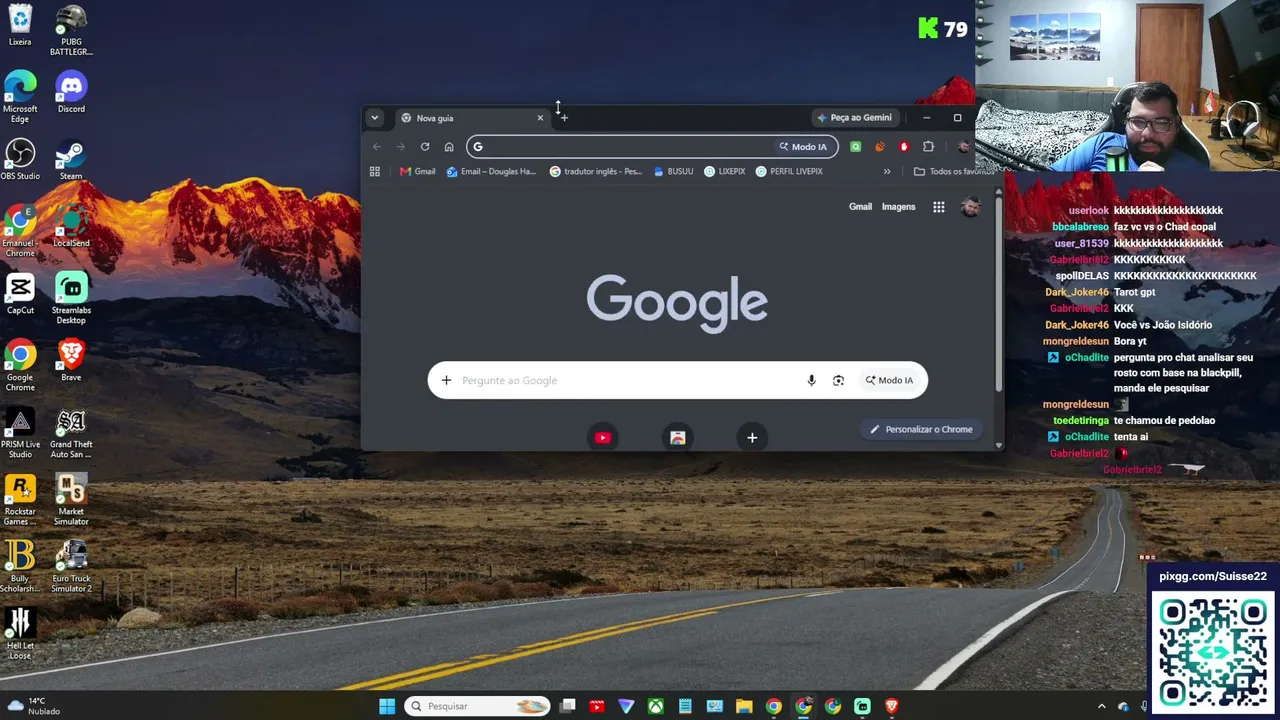Close the Nova guia tab
Image resolution: width=1280 pixels, height=720 pixels.
540,118
